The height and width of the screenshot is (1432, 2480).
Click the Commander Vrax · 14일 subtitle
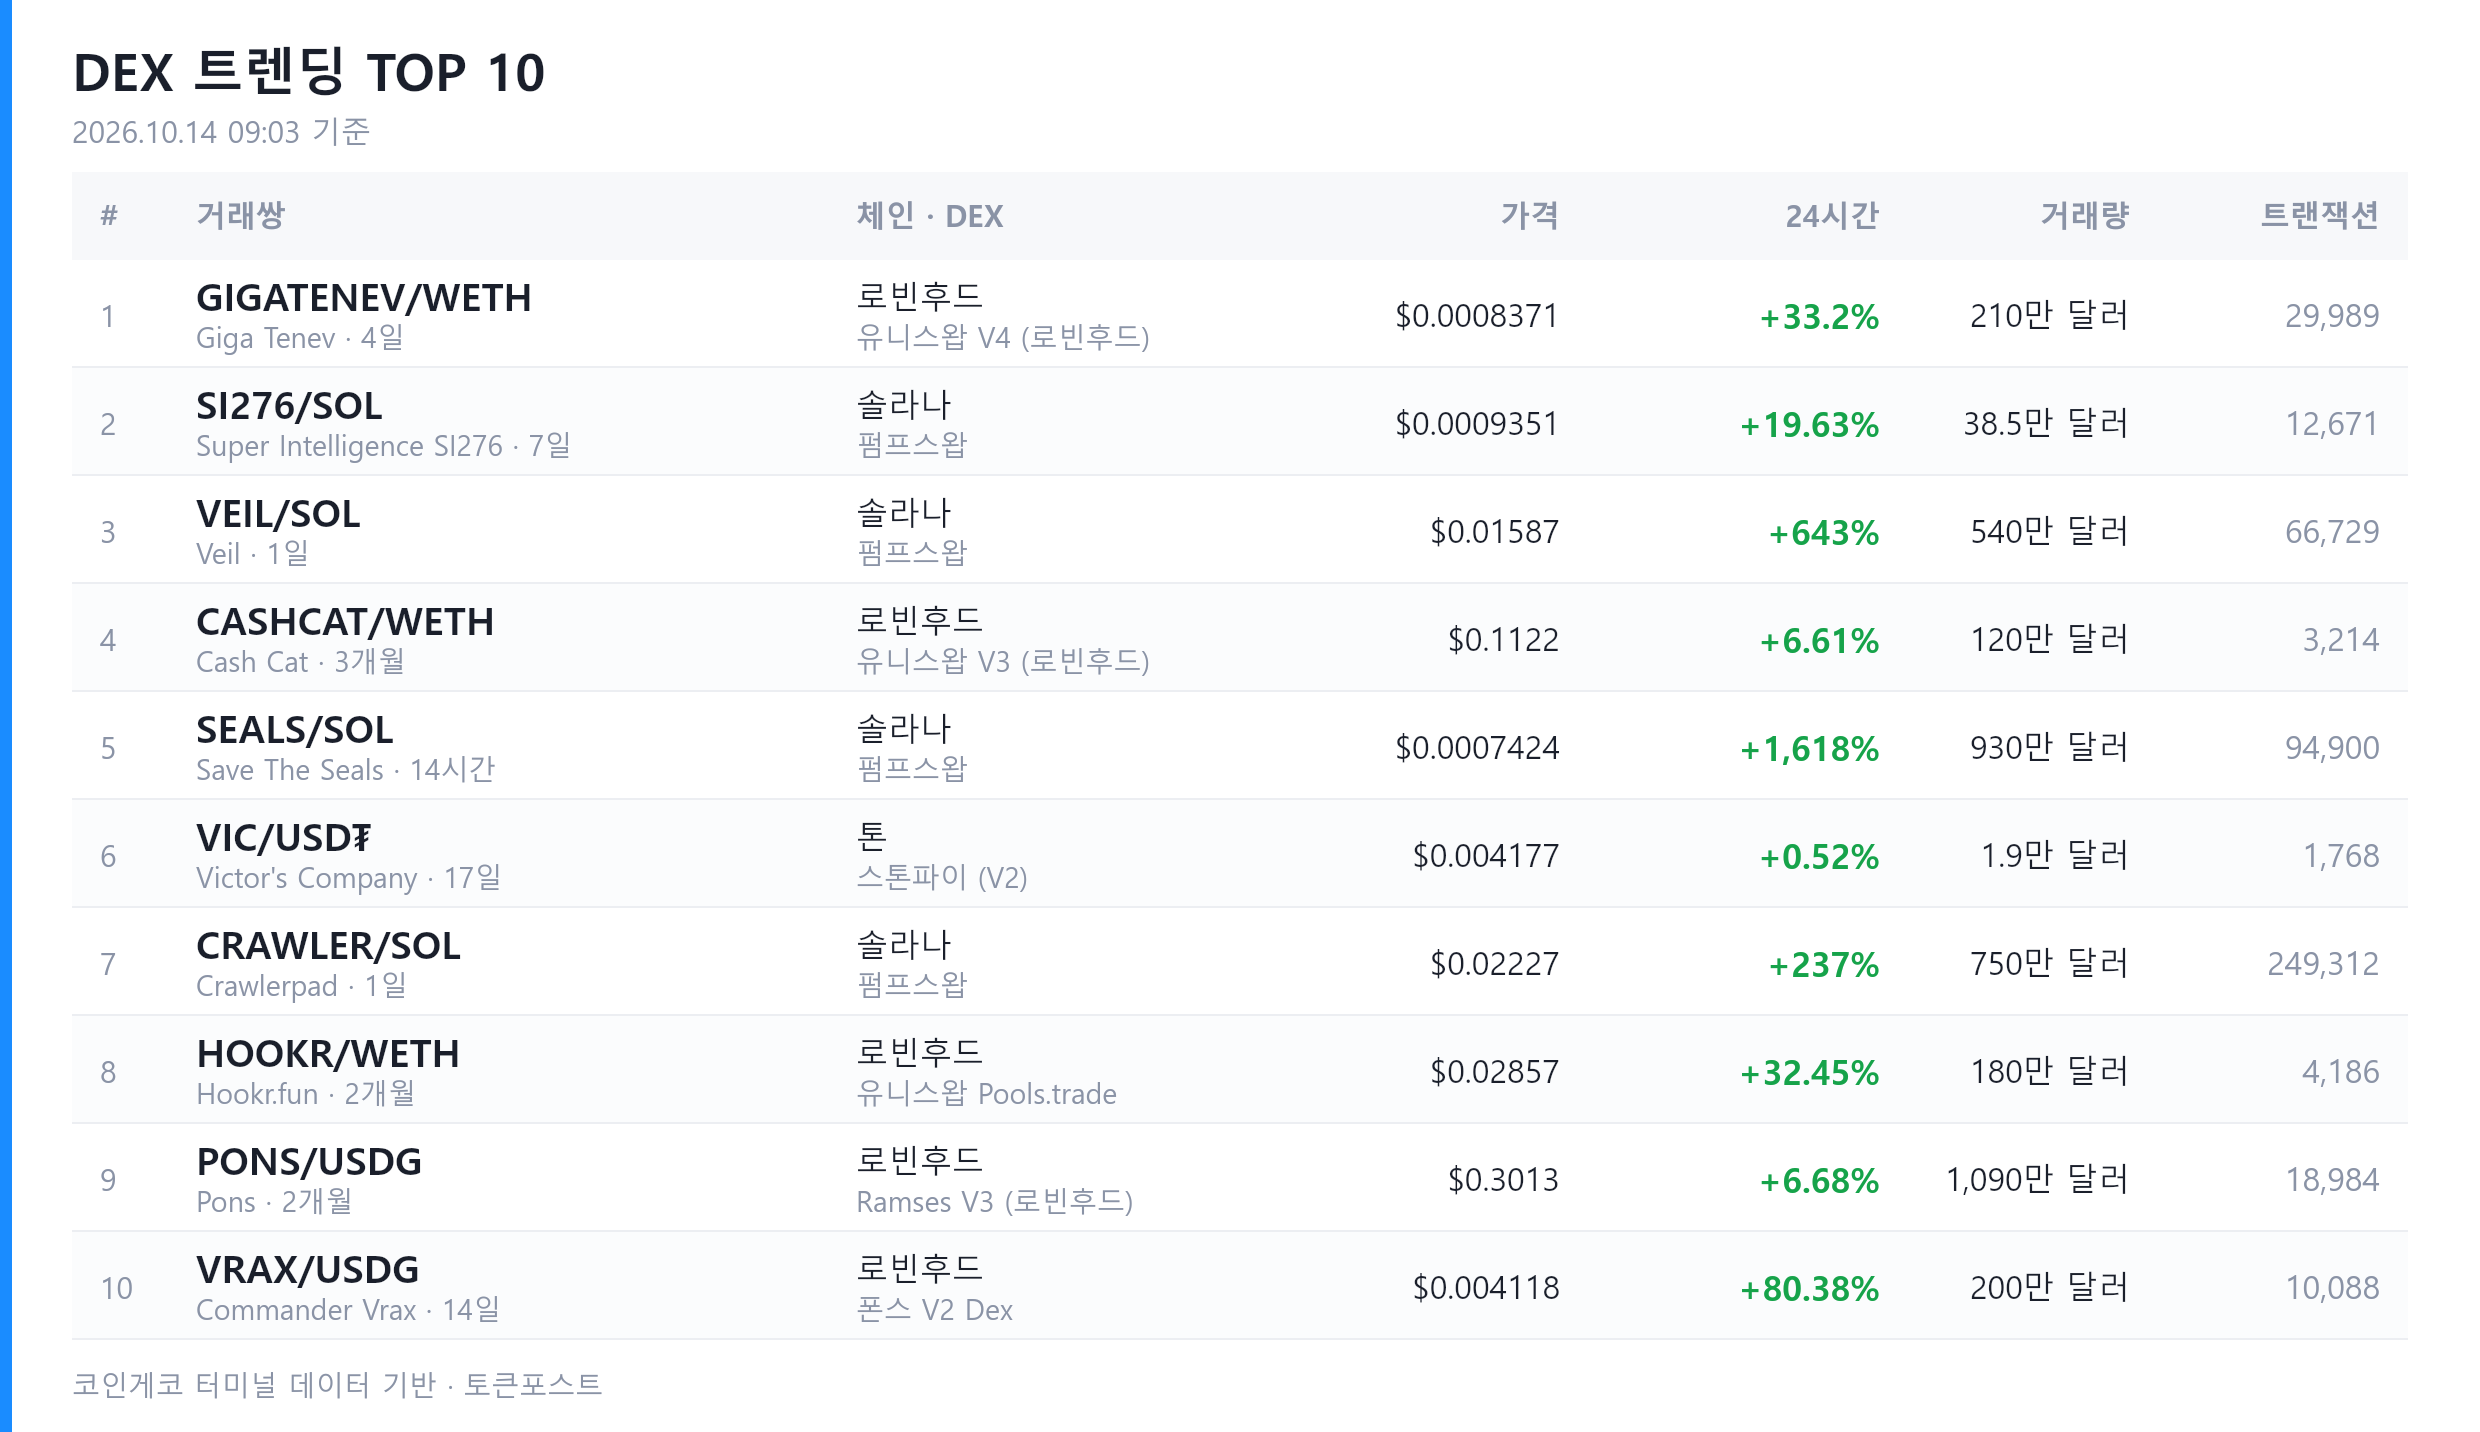click(x=348, y=1310)
